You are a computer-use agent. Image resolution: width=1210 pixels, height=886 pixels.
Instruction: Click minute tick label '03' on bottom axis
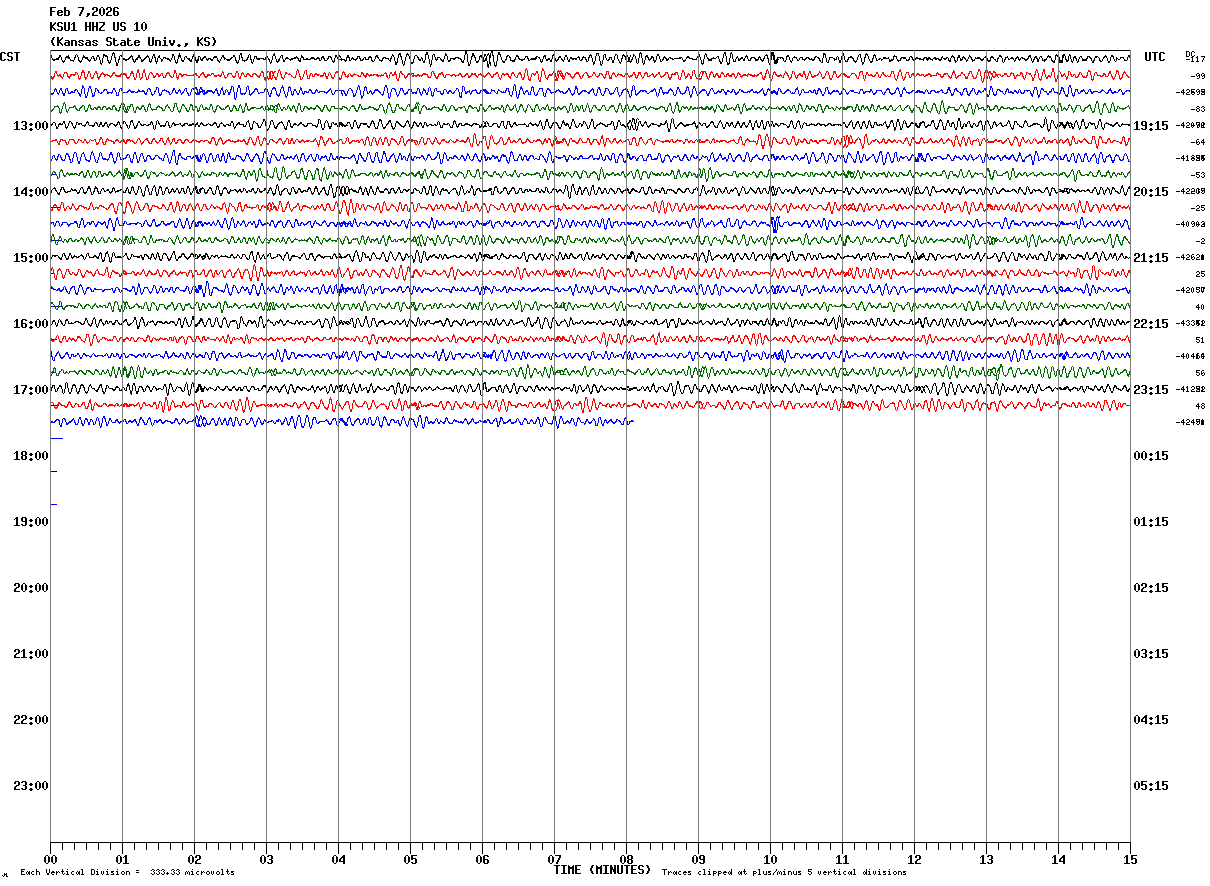tap(266, 860)
